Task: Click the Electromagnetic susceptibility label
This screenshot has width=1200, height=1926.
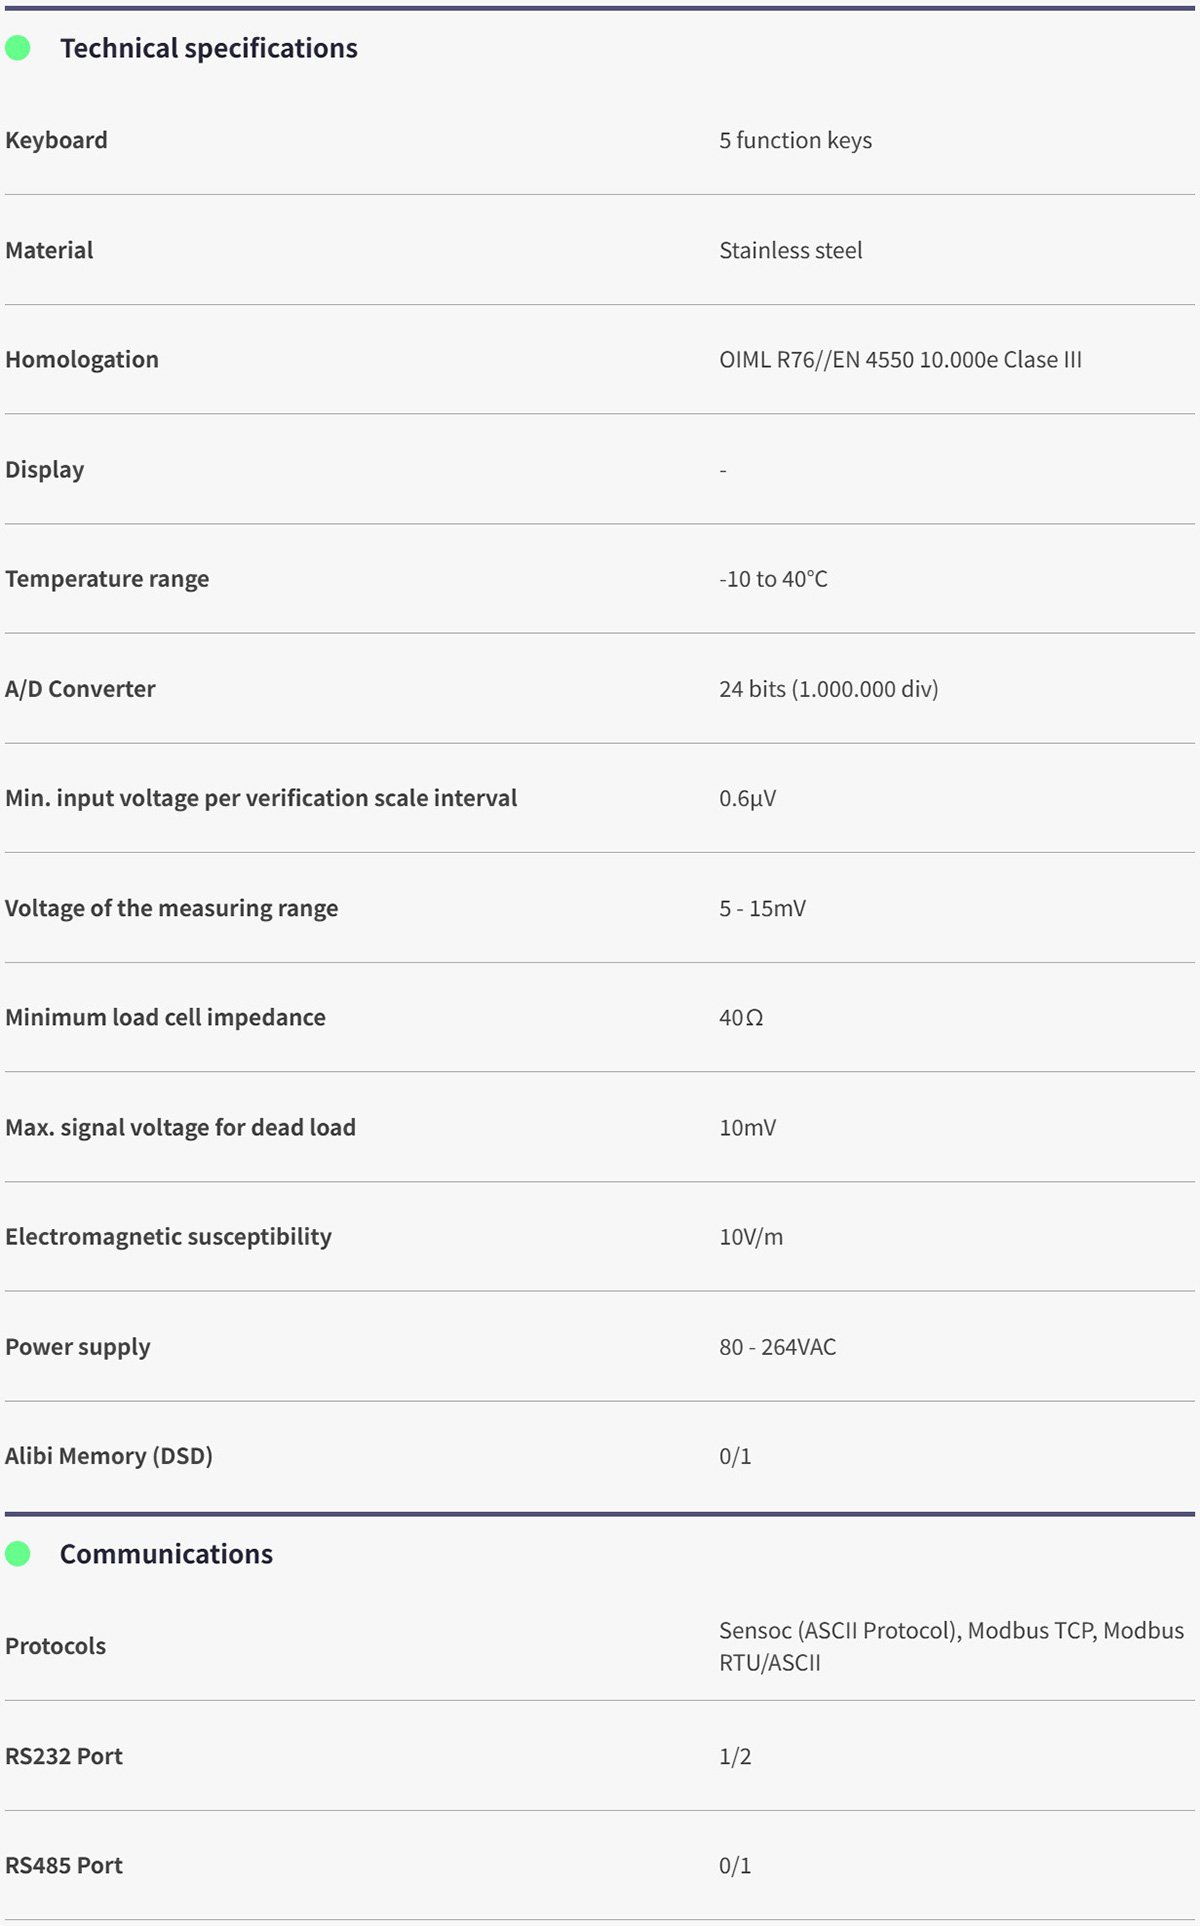Action: click(168, 1237)
